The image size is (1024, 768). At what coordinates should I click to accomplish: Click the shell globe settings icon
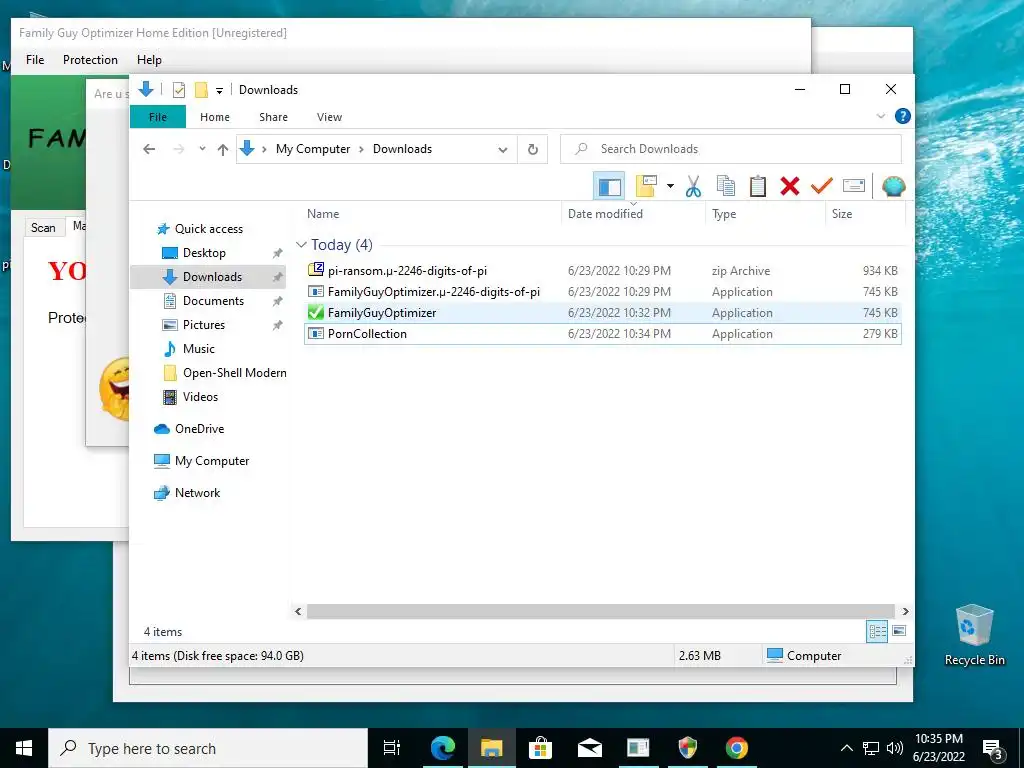click(x=893, y=186)
